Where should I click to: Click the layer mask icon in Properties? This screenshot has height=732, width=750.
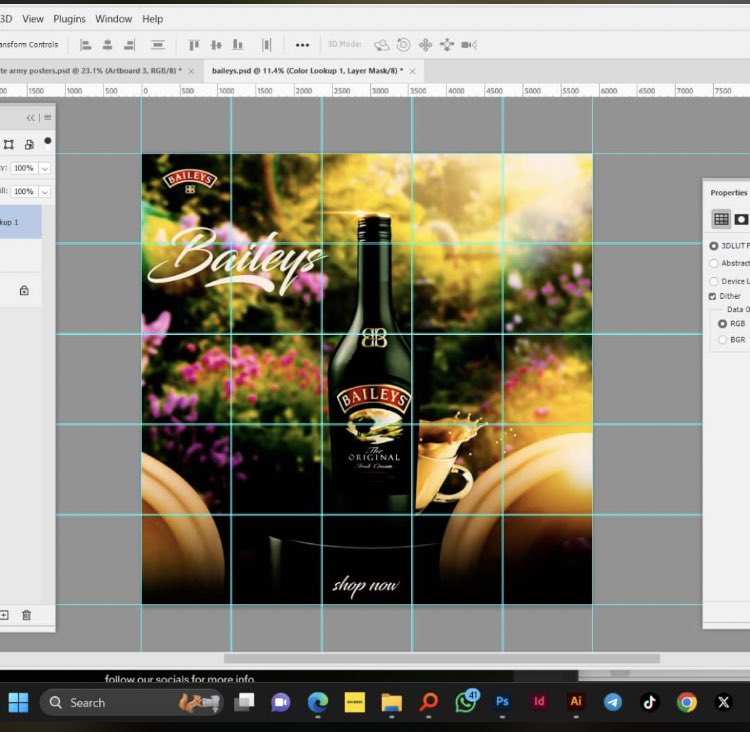point(741,219)
